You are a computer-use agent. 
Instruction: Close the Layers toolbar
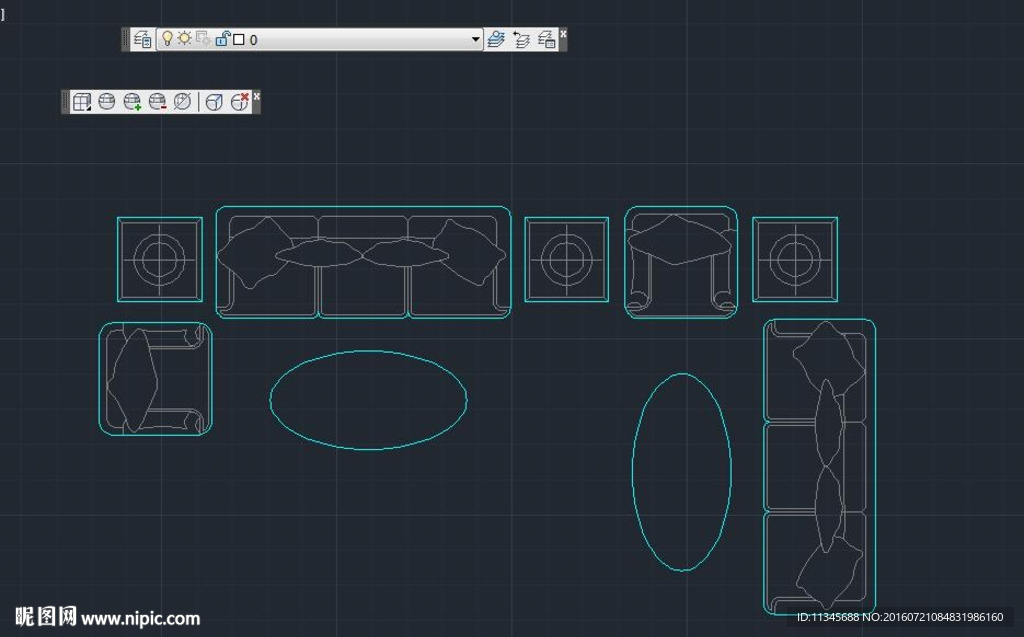click(x=563, y=34)
